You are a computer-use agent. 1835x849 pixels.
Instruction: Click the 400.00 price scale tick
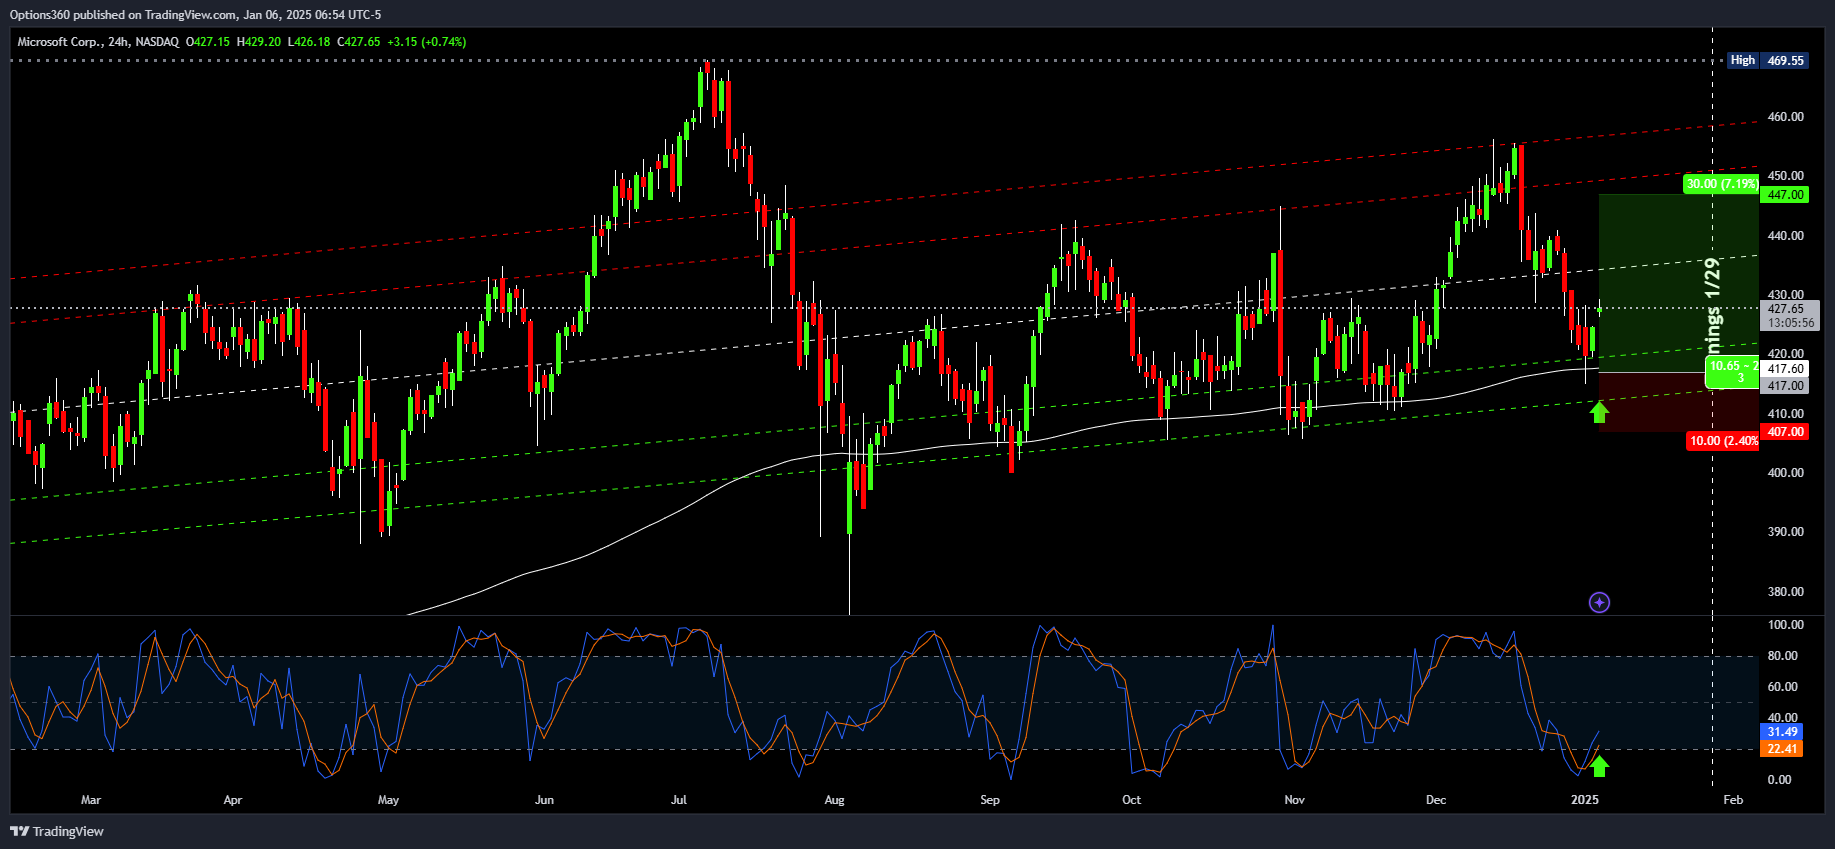(1785, 473)
